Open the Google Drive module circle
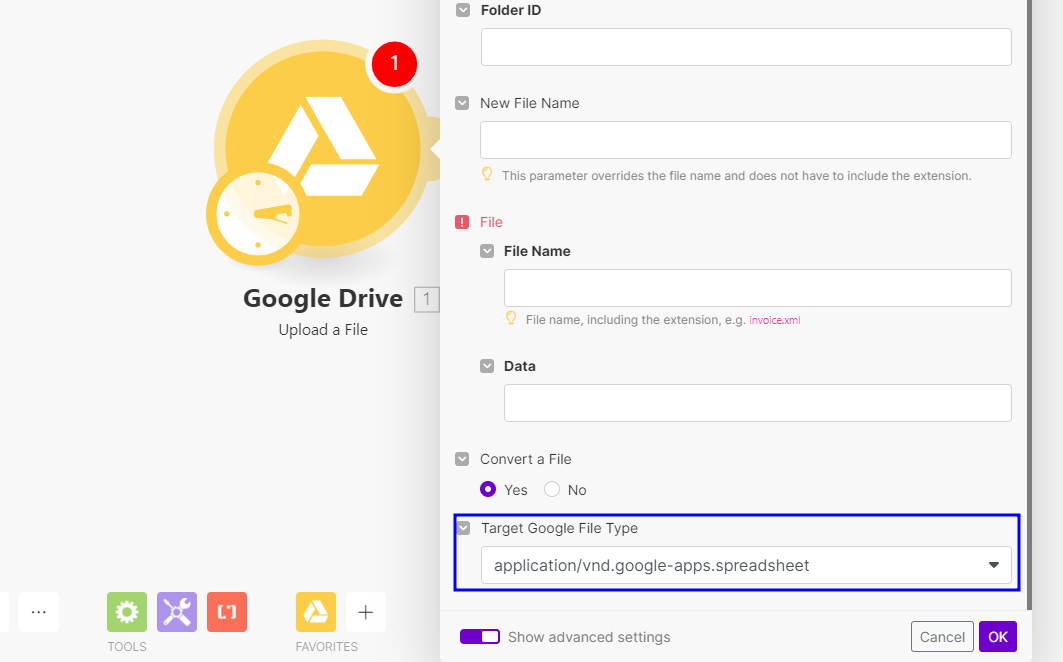 (x=323, y=149)
